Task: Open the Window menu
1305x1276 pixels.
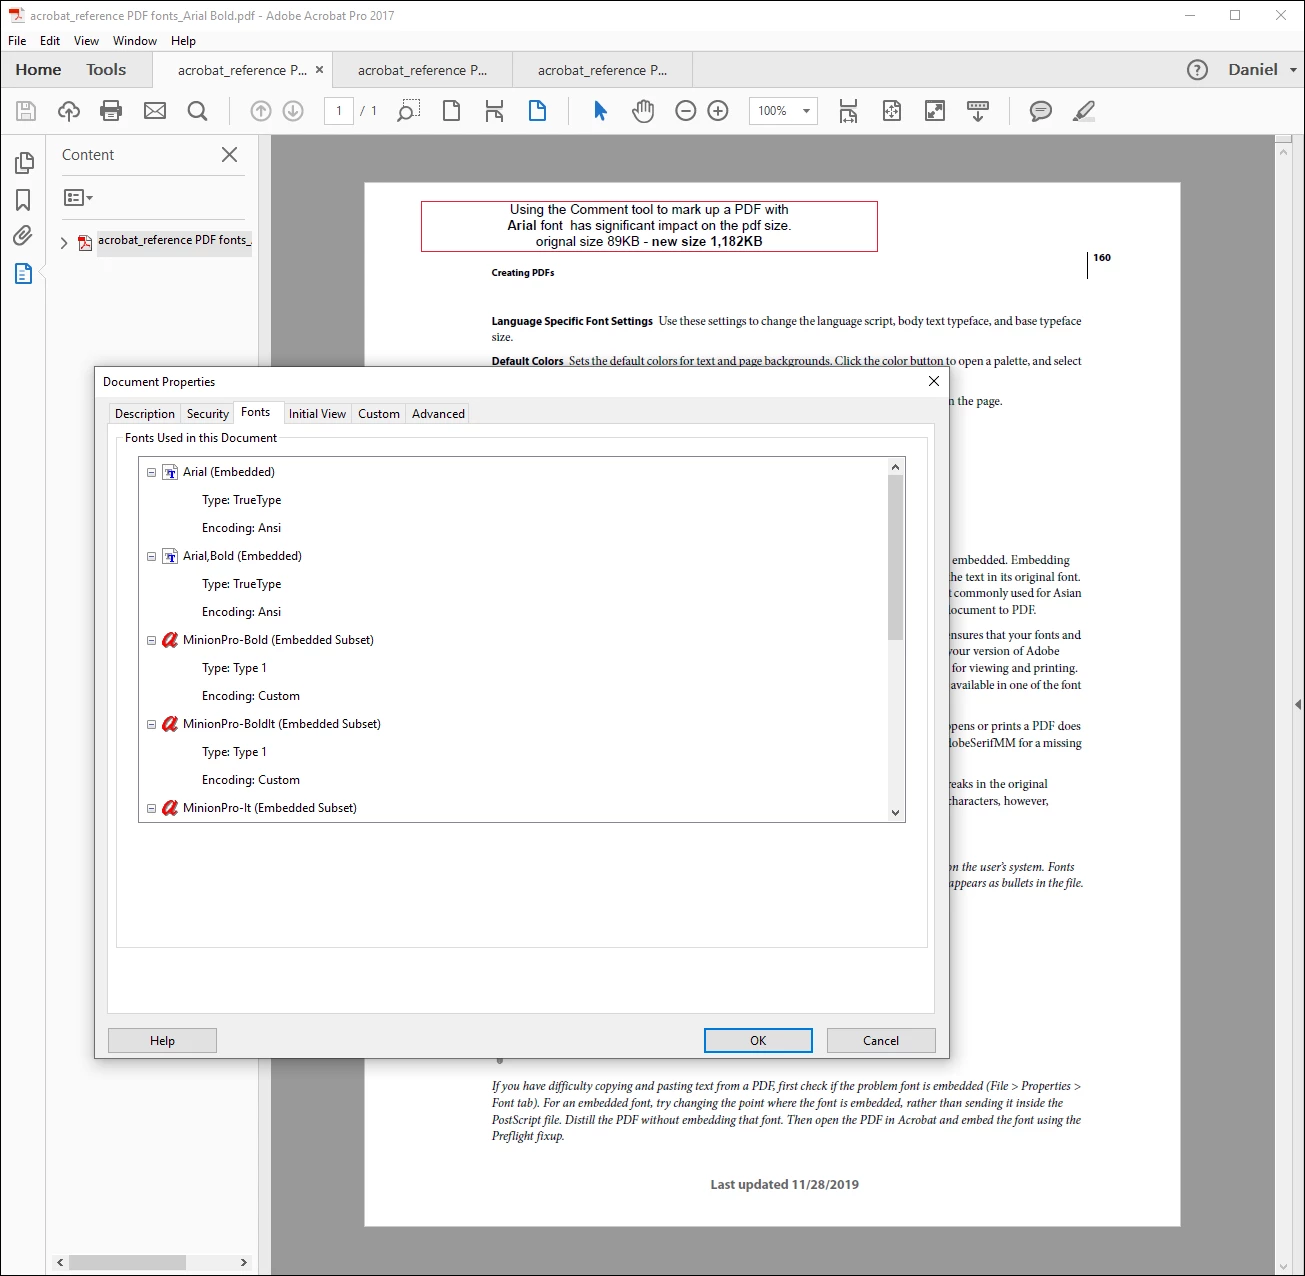Action: [x=135, y=41]
